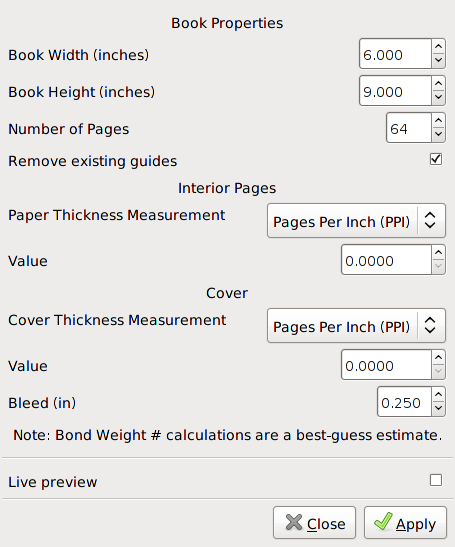455x547 pixels.
Task: Increase Book Width with up arrow
Action: [x=438, y=46]
